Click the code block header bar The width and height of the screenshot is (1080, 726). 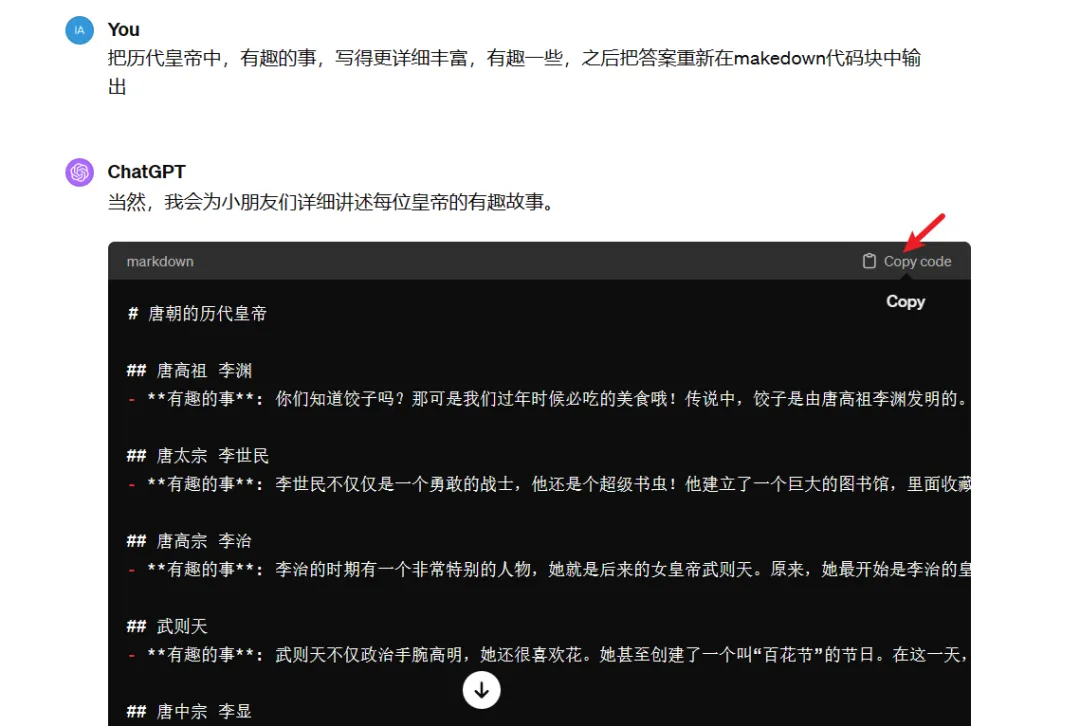point(500,261)
